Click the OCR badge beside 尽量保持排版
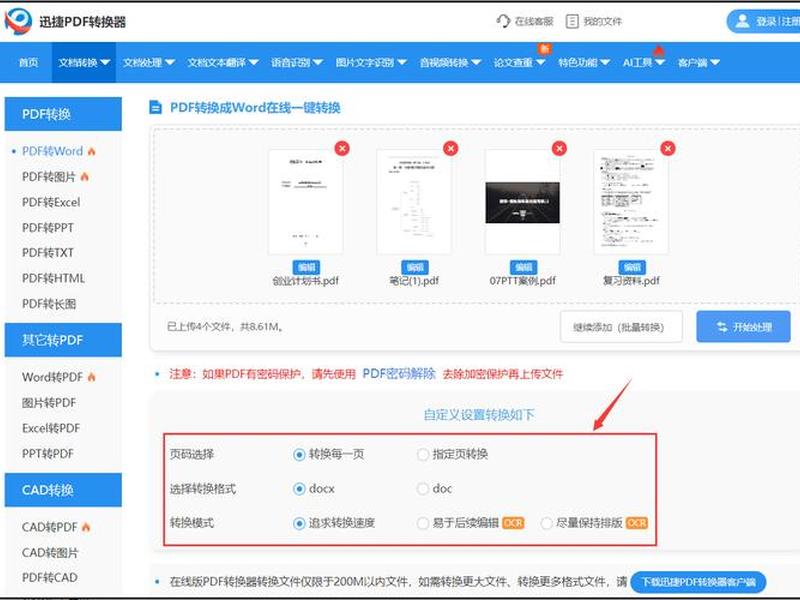 pos(637,523)
